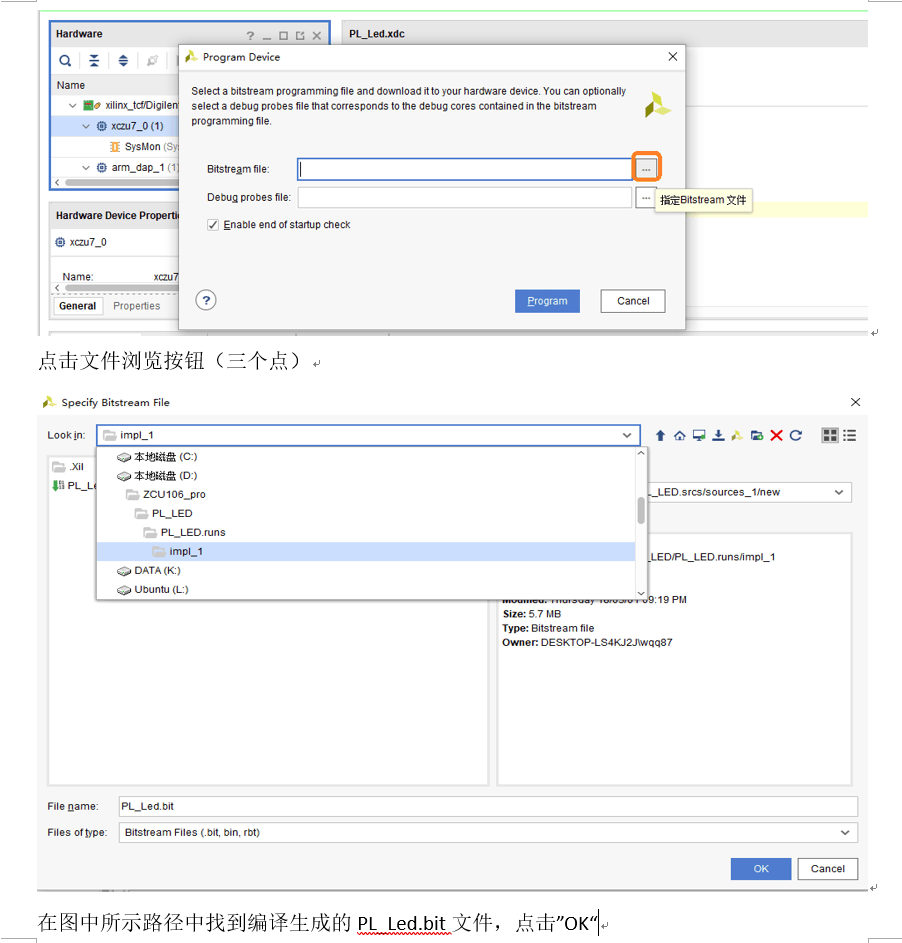The image size is (902, 943).
Task: Select SysMon in the hardware tree
Action: 143,147
